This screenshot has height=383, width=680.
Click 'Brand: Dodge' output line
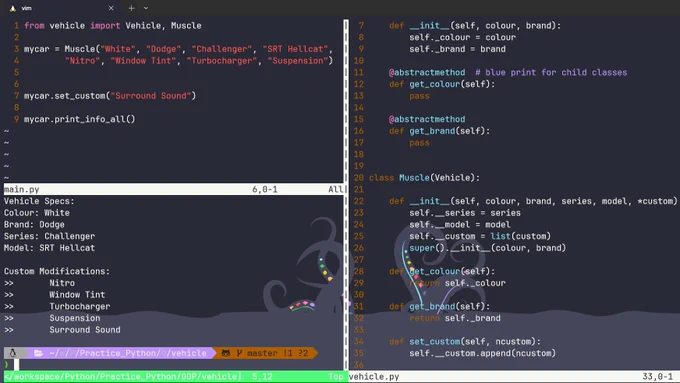tap(34, 225)
